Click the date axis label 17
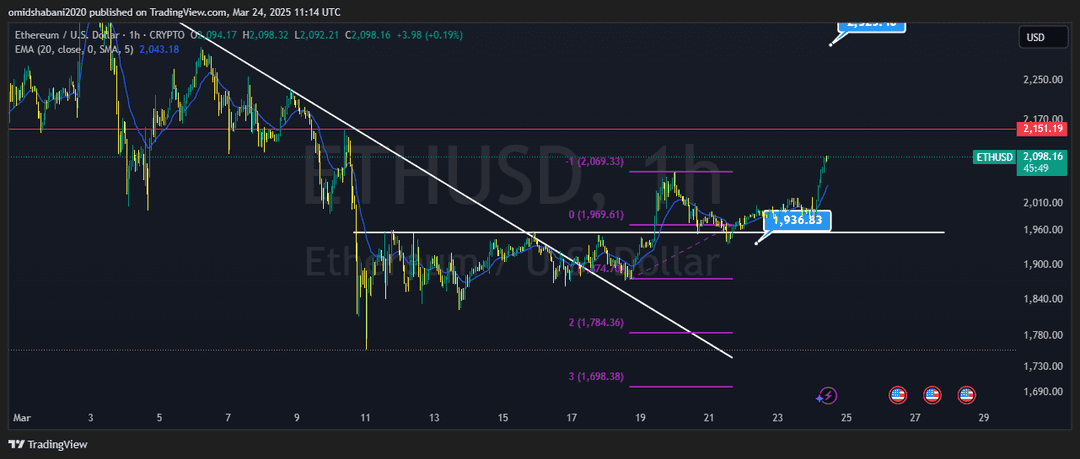Image resolution: width=1080 pixels, height=459 pixels. [571, 418]
